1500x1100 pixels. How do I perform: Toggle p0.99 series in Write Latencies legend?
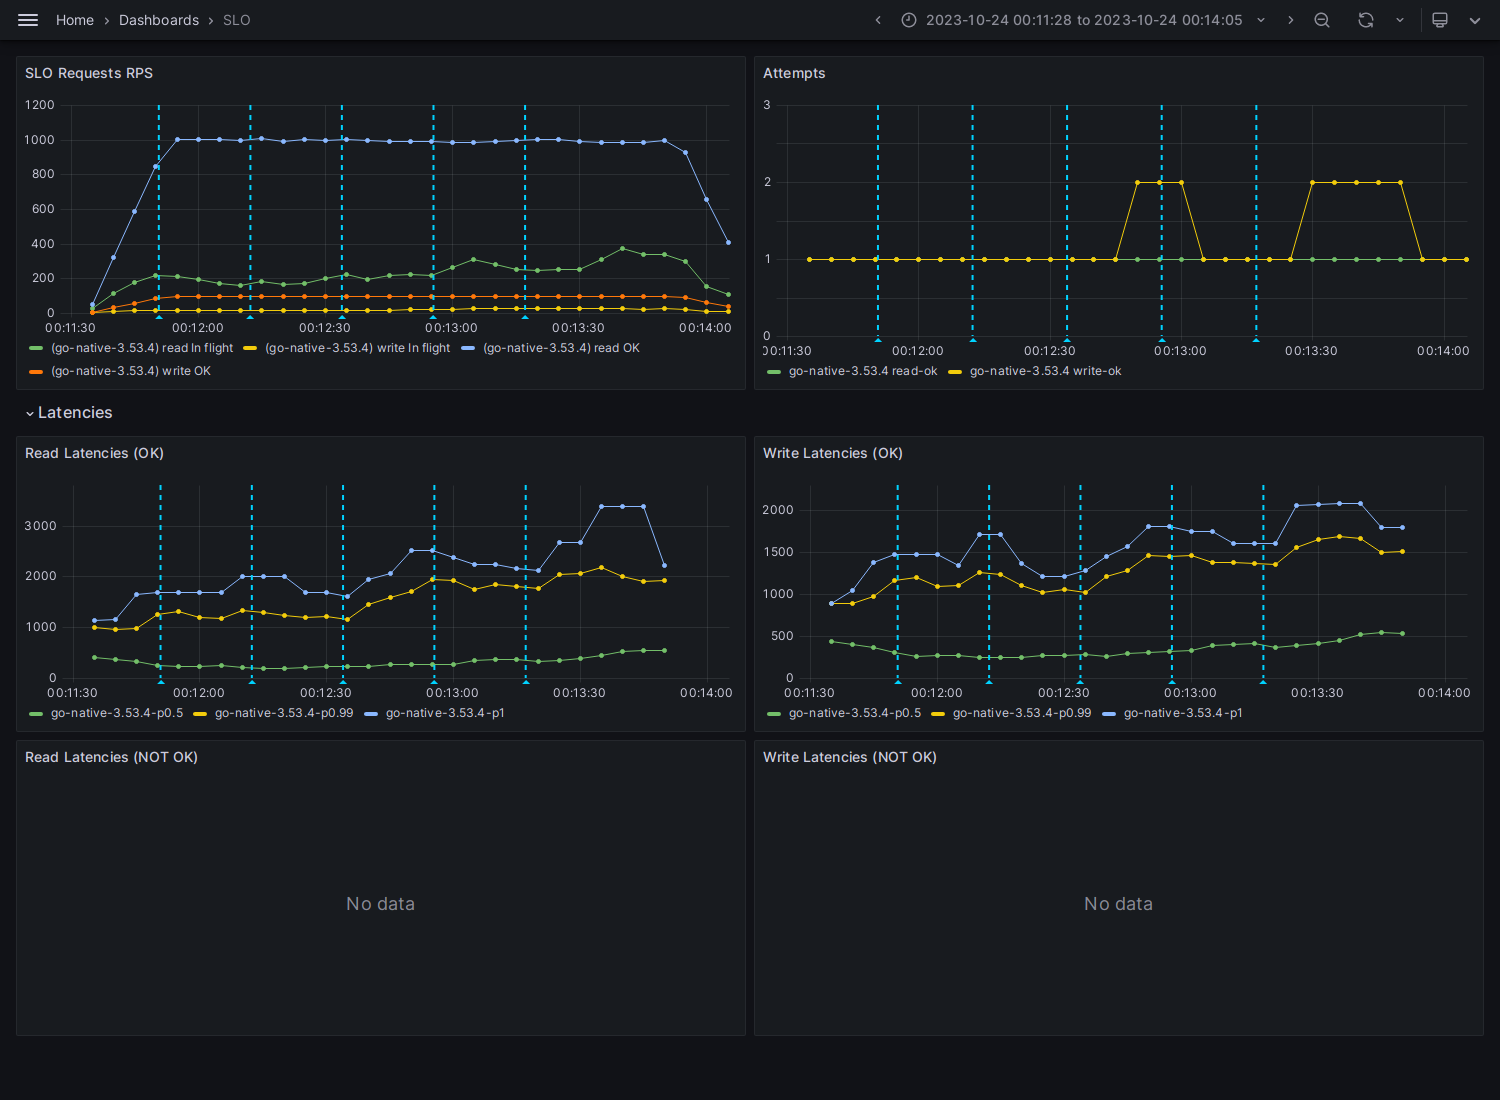pos(1022,713)
